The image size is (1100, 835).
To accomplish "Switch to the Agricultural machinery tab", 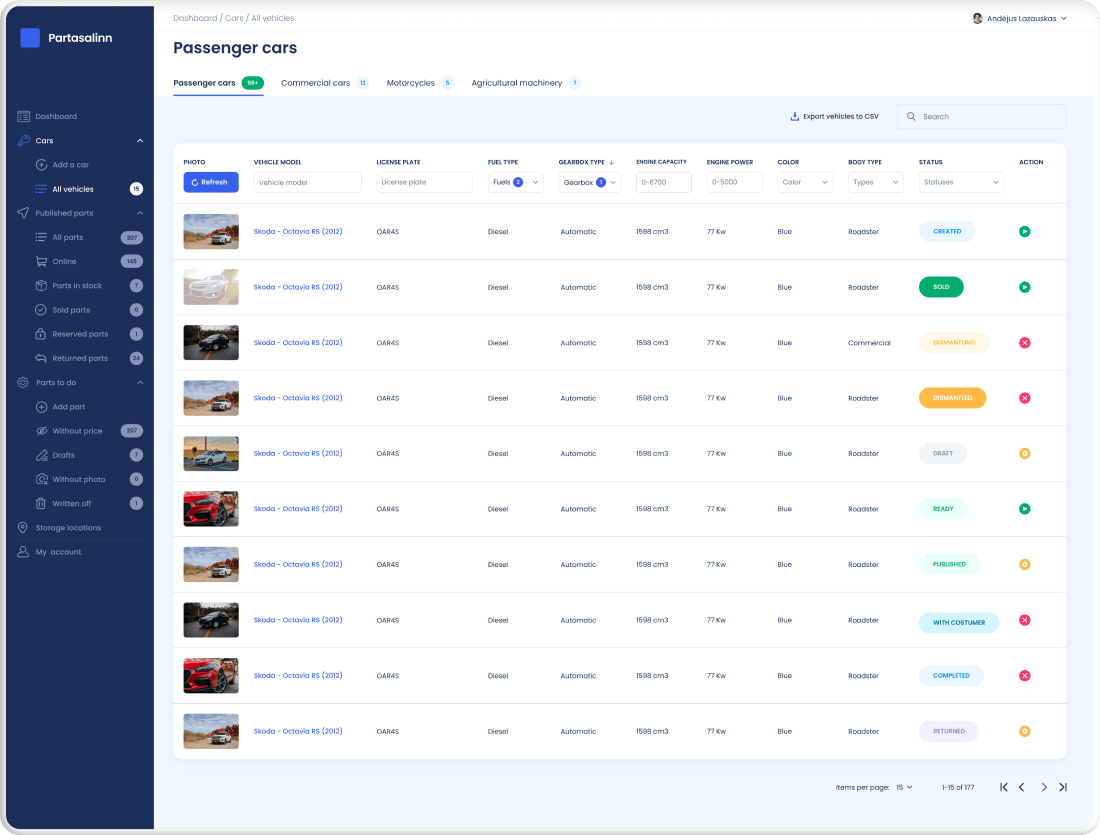I will tap(517, 83).
